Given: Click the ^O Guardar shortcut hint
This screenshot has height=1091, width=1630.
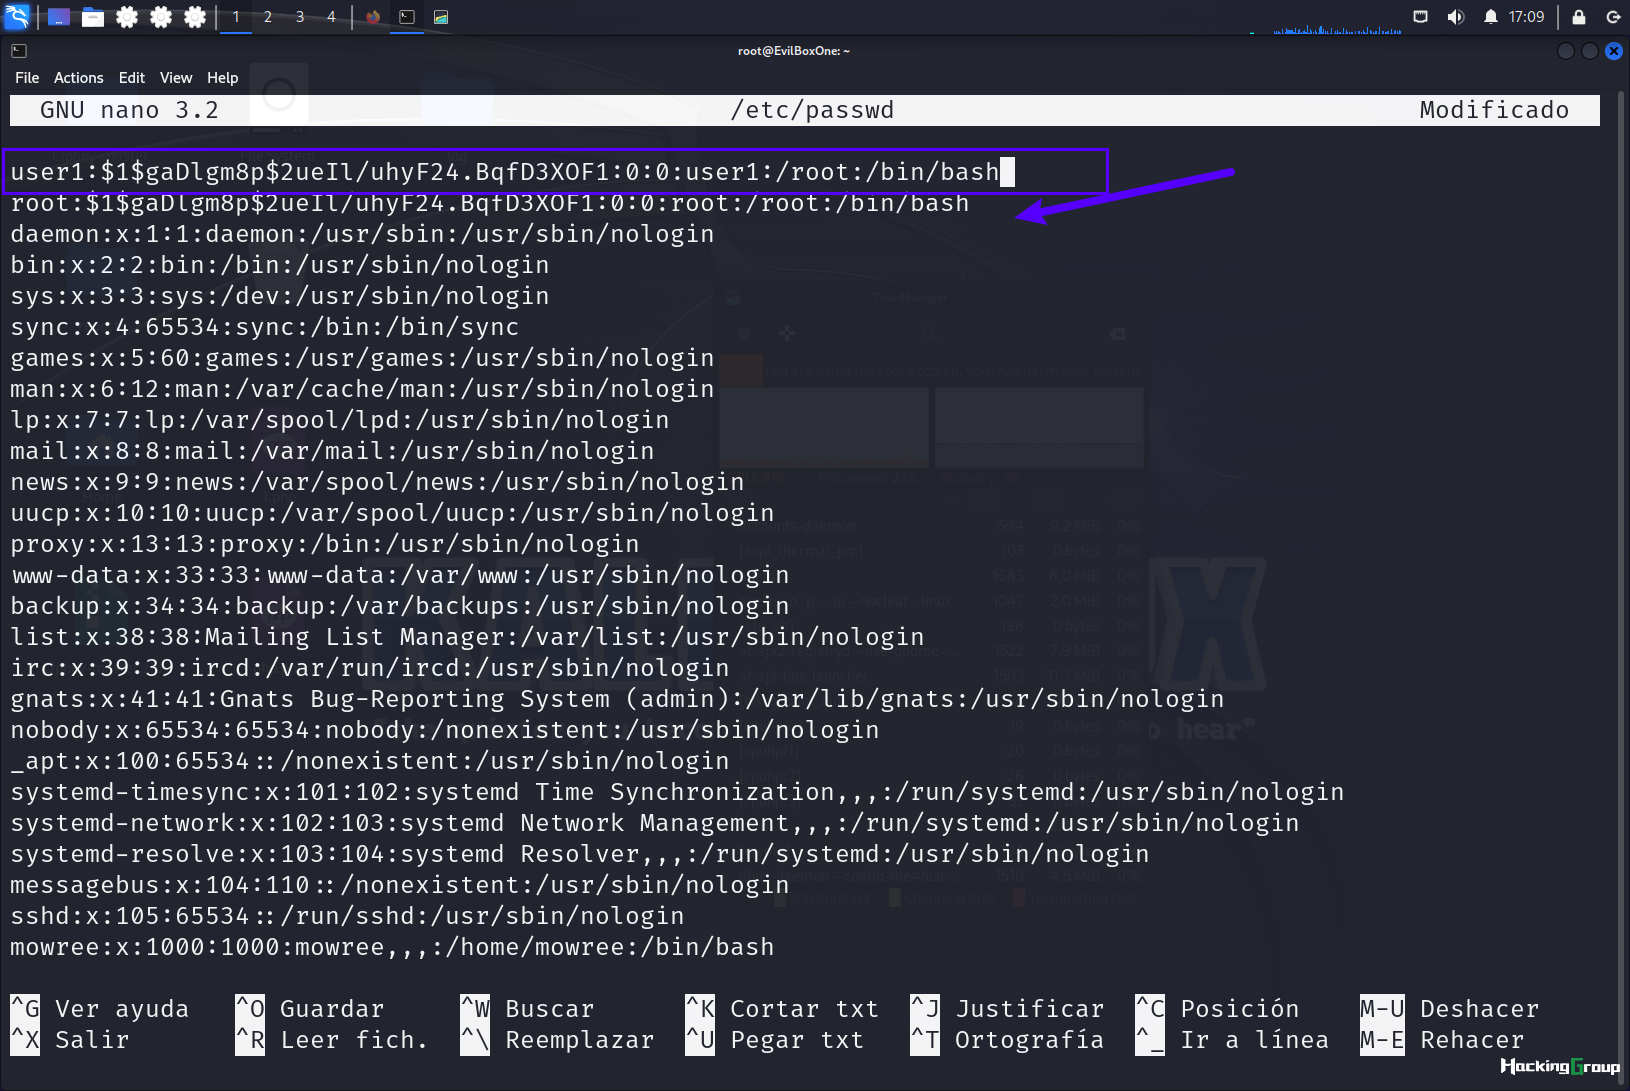Looking at the screenshot, I should coord(310,1009).
